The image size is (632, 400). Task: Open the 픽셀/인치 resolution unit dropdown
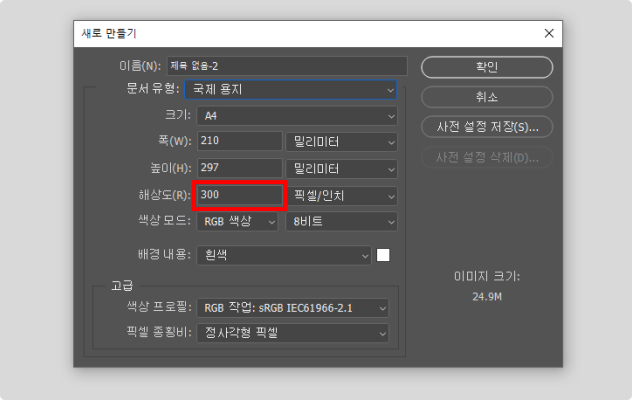pyautogui.click(x=341, y=196)
